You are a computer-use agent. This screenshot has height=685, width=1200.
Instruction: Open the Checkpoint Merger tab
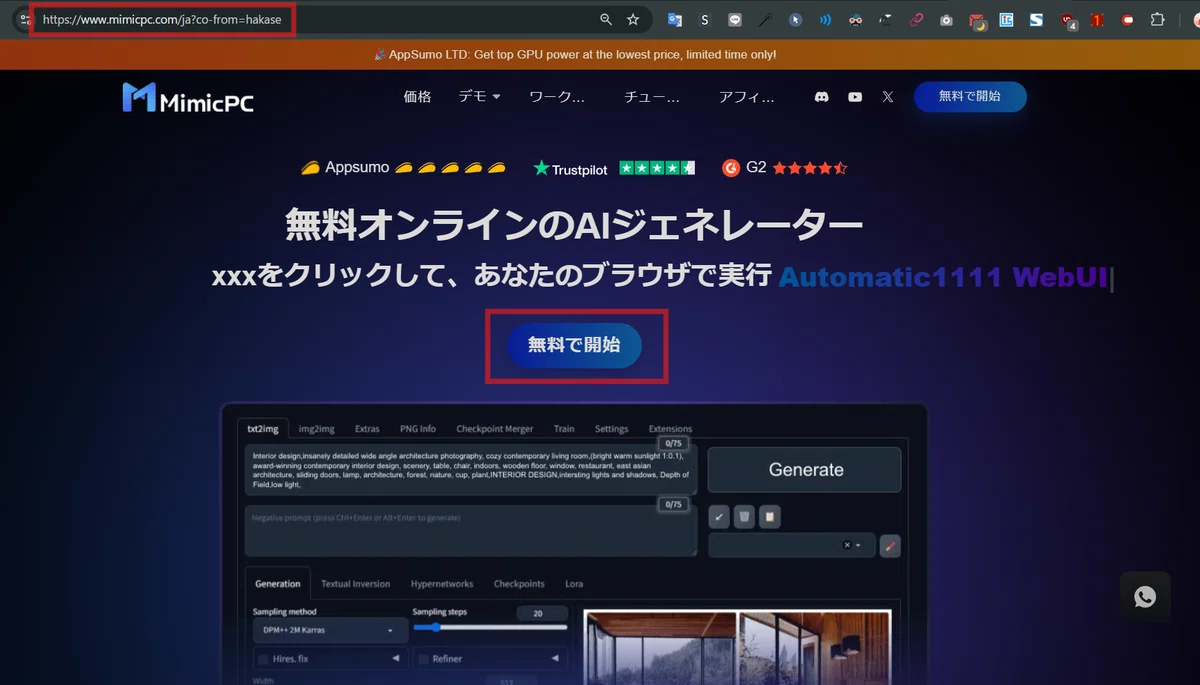tap(495, 429)
